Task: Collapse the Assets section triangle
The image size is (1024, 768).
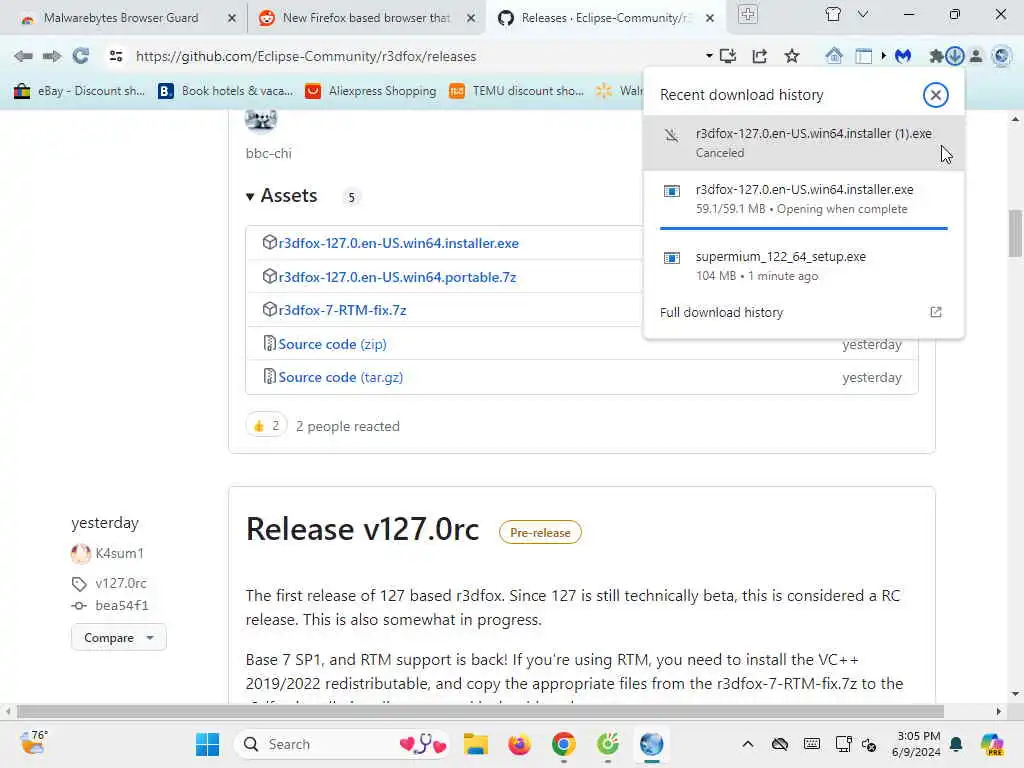Action: [x=249, y=197]
